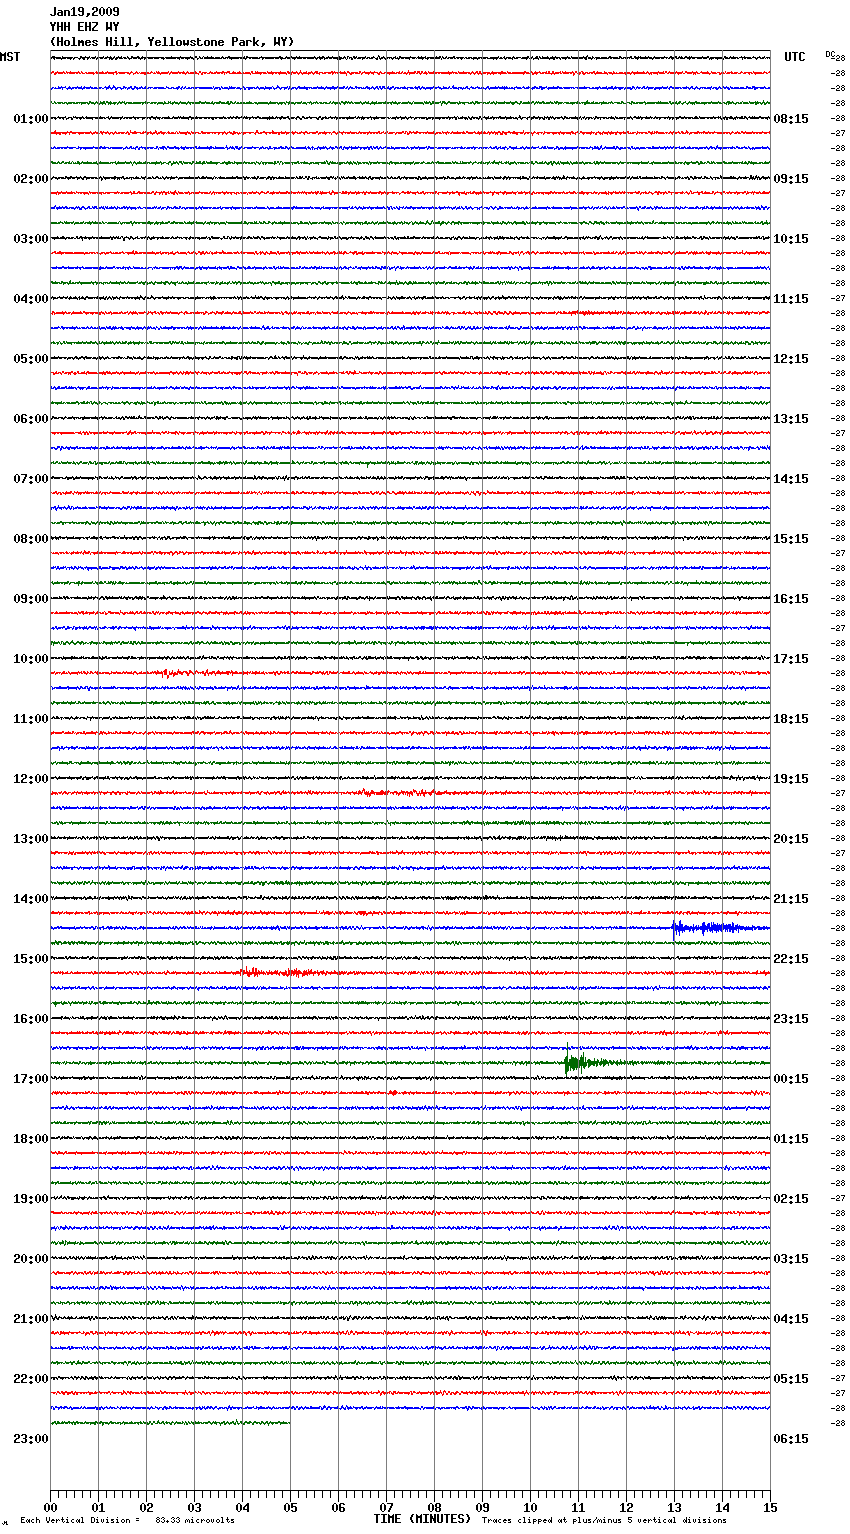Select the 23:00 MST hour label

(x=31, y=1439)
